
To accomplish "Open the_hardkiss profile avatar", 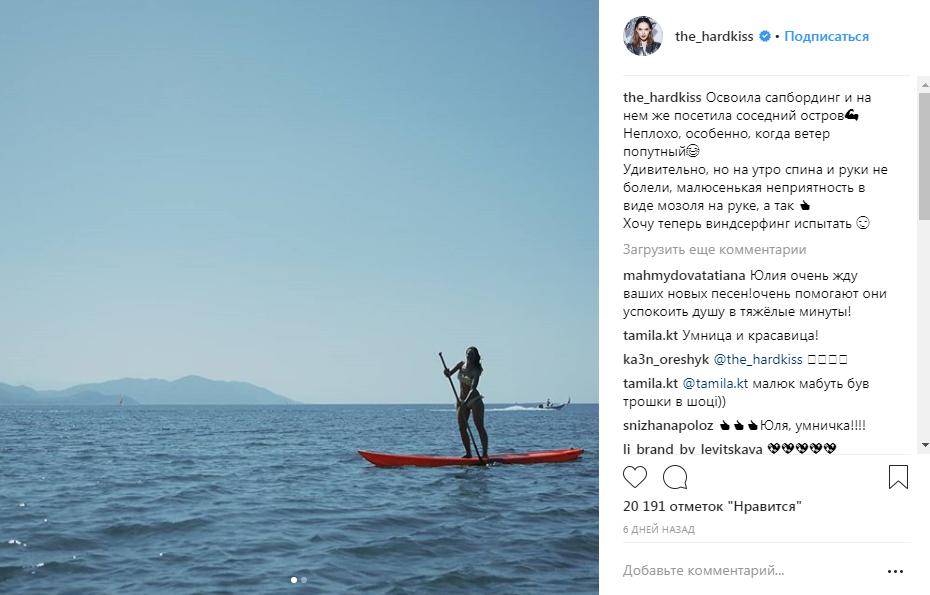I will coord(643,36).
